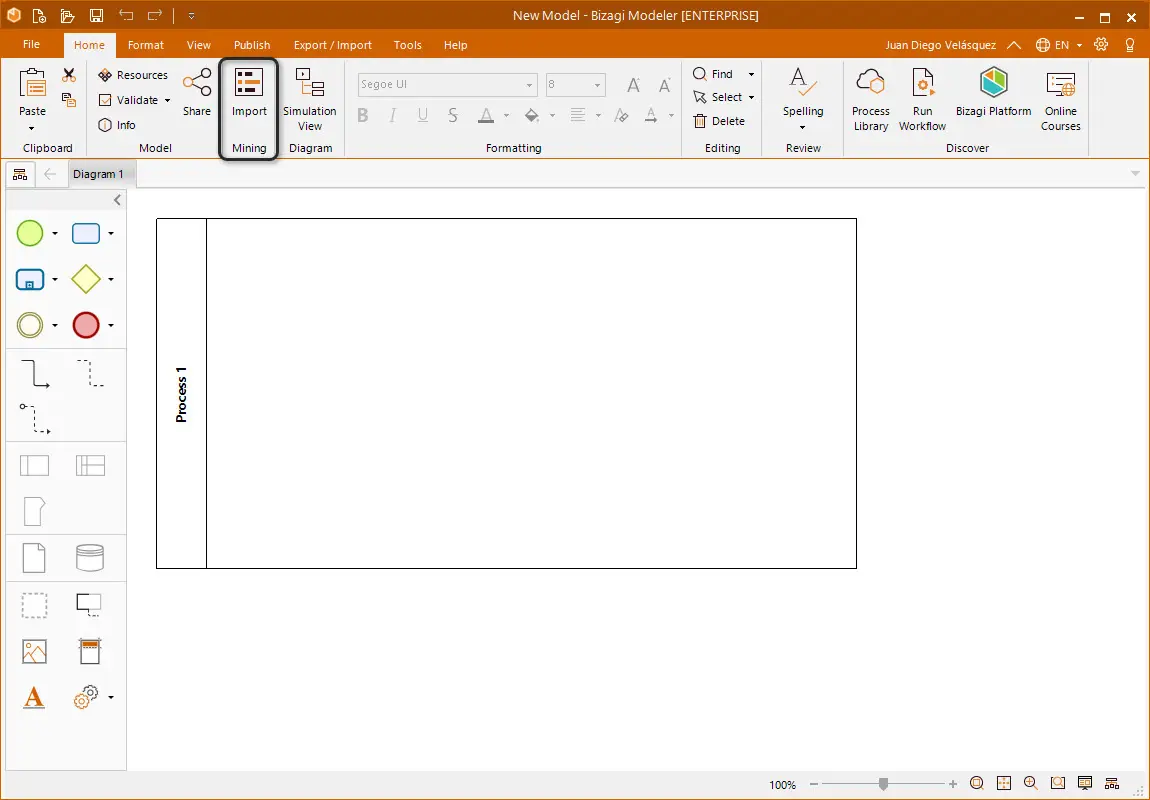Pick the dotted Association connector
1150x800 pixels.
90,373
